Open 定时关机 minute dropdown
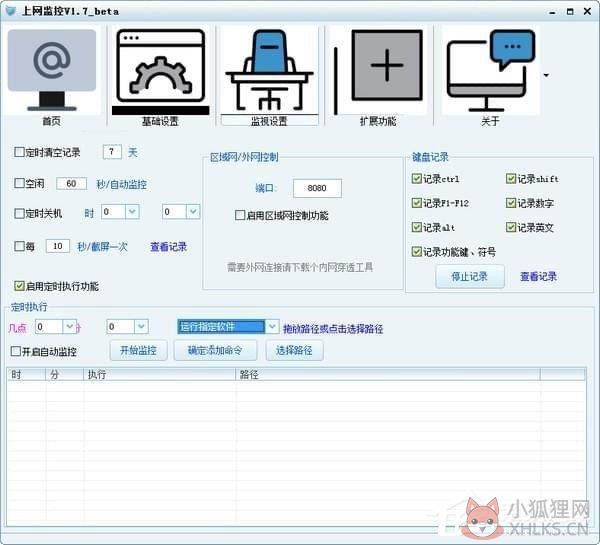Viewport: 600px width, 545px height. tap(193, 212)
